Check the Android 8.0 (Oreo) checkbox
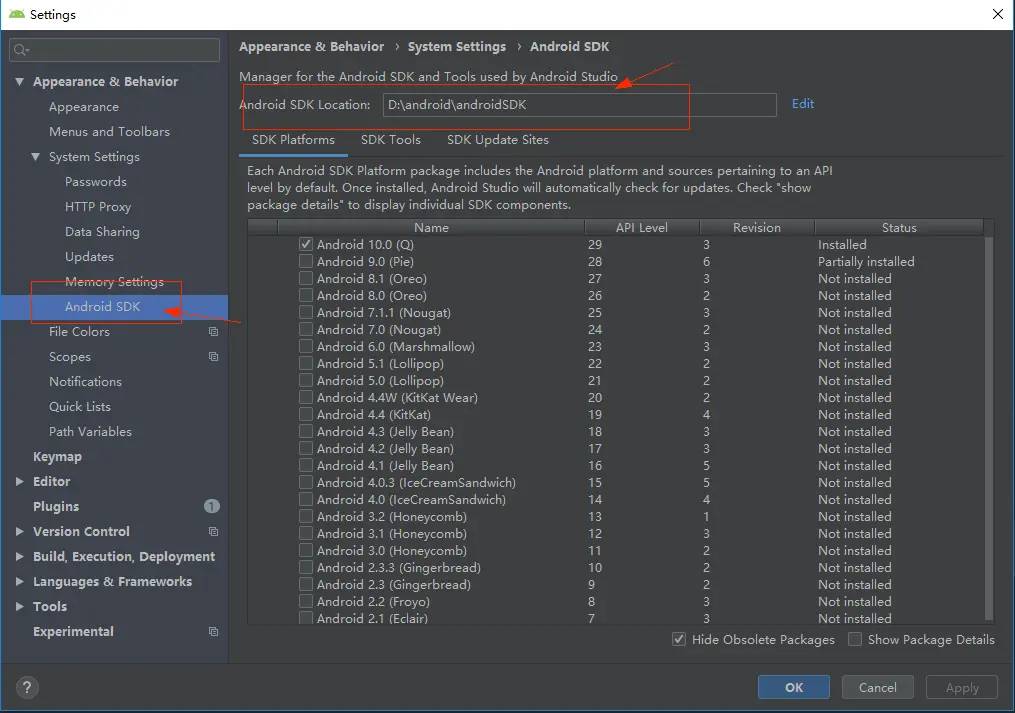The height and width of the screenshot is (713, 1015). tap(306, 295)
